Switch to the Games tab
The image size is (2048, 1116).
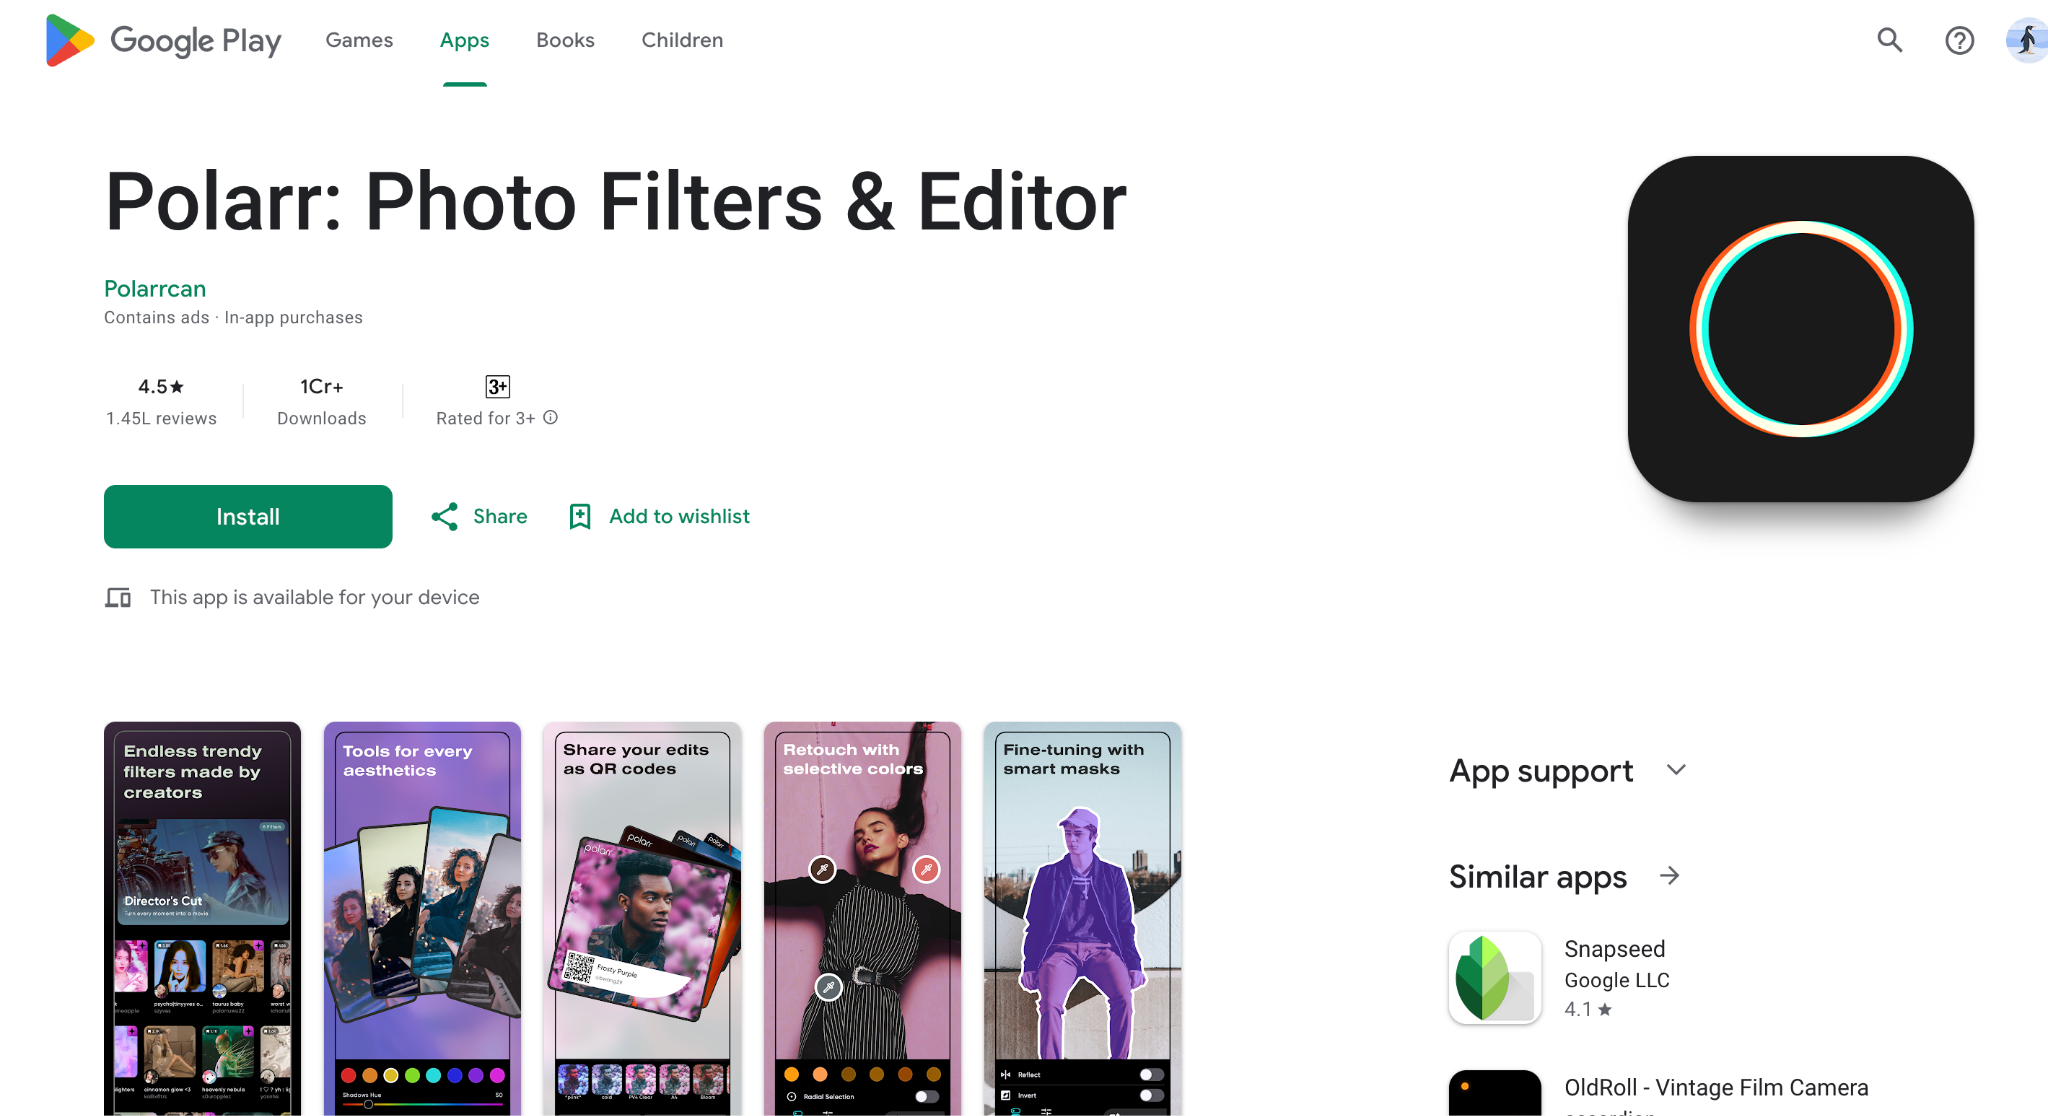pyautogui.click(x=359, y=40)
